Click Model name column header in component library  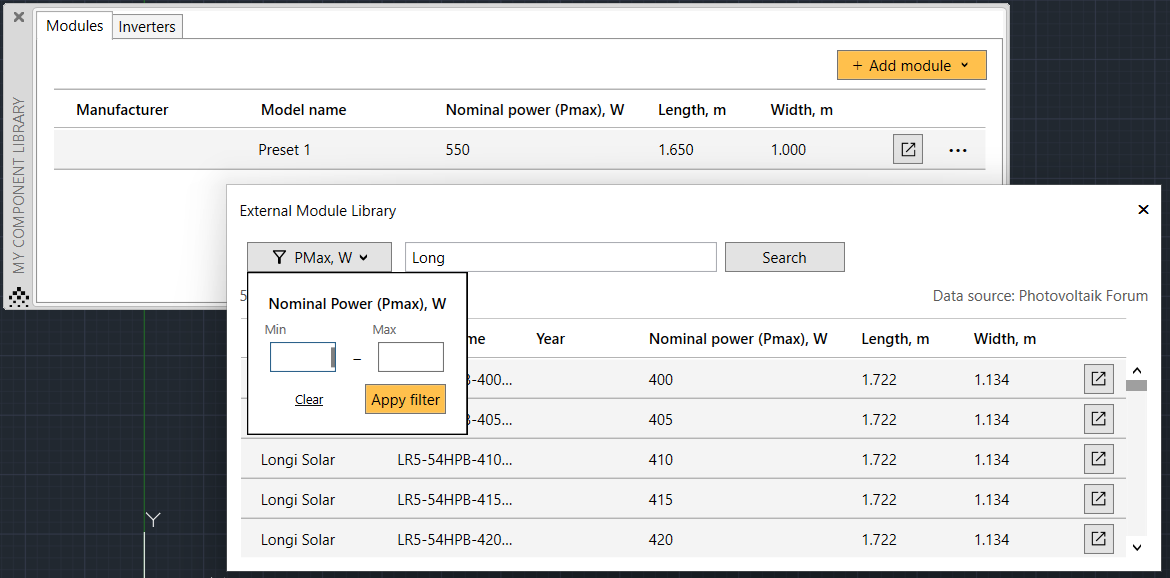pos(304,110)
